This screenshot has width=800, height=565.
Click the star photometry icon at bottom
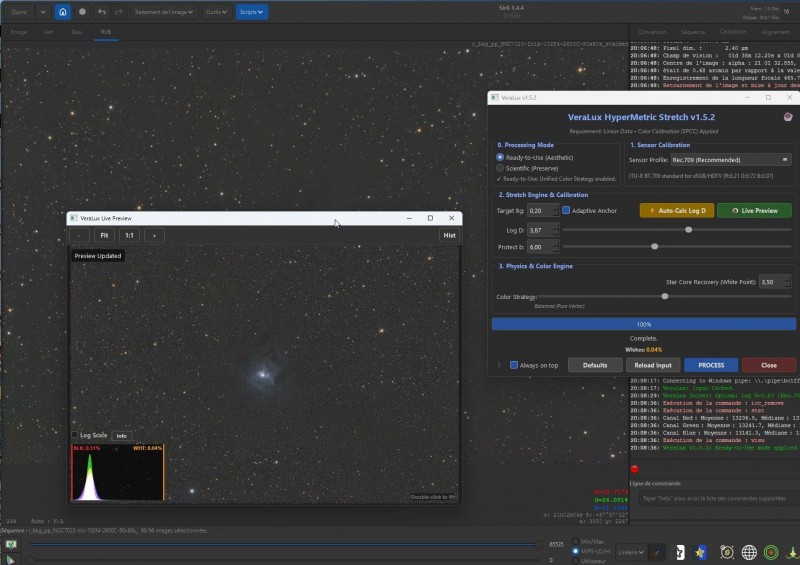(x=700, y=552)
